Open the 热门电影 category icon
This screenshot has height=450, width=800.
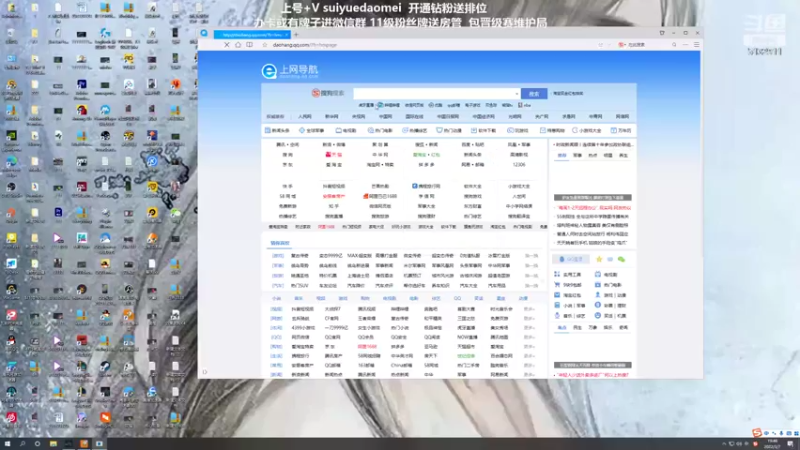tap(380, 131)
